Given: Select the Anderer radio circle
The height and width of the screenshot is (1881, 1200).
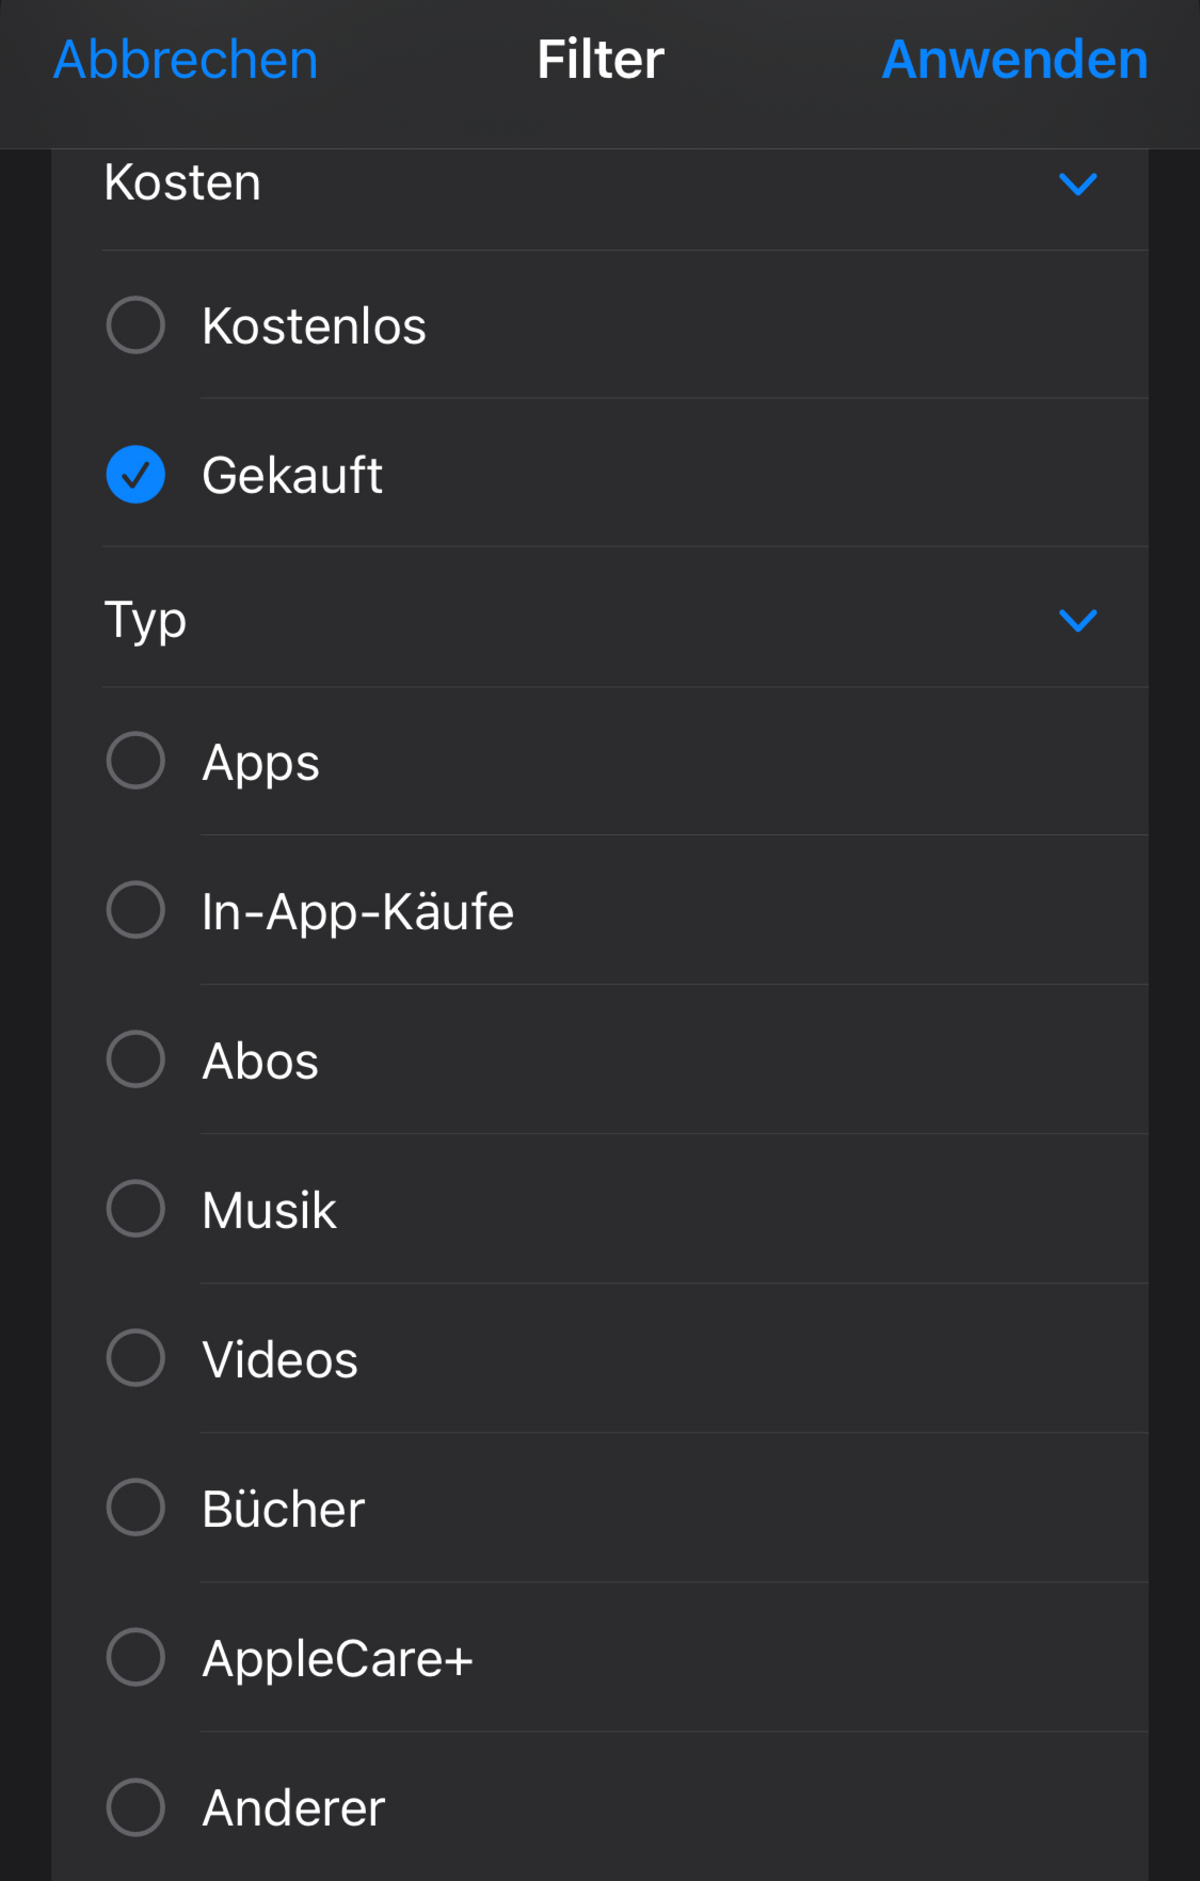Looking at the screenshot, I should click(136, 1807).
